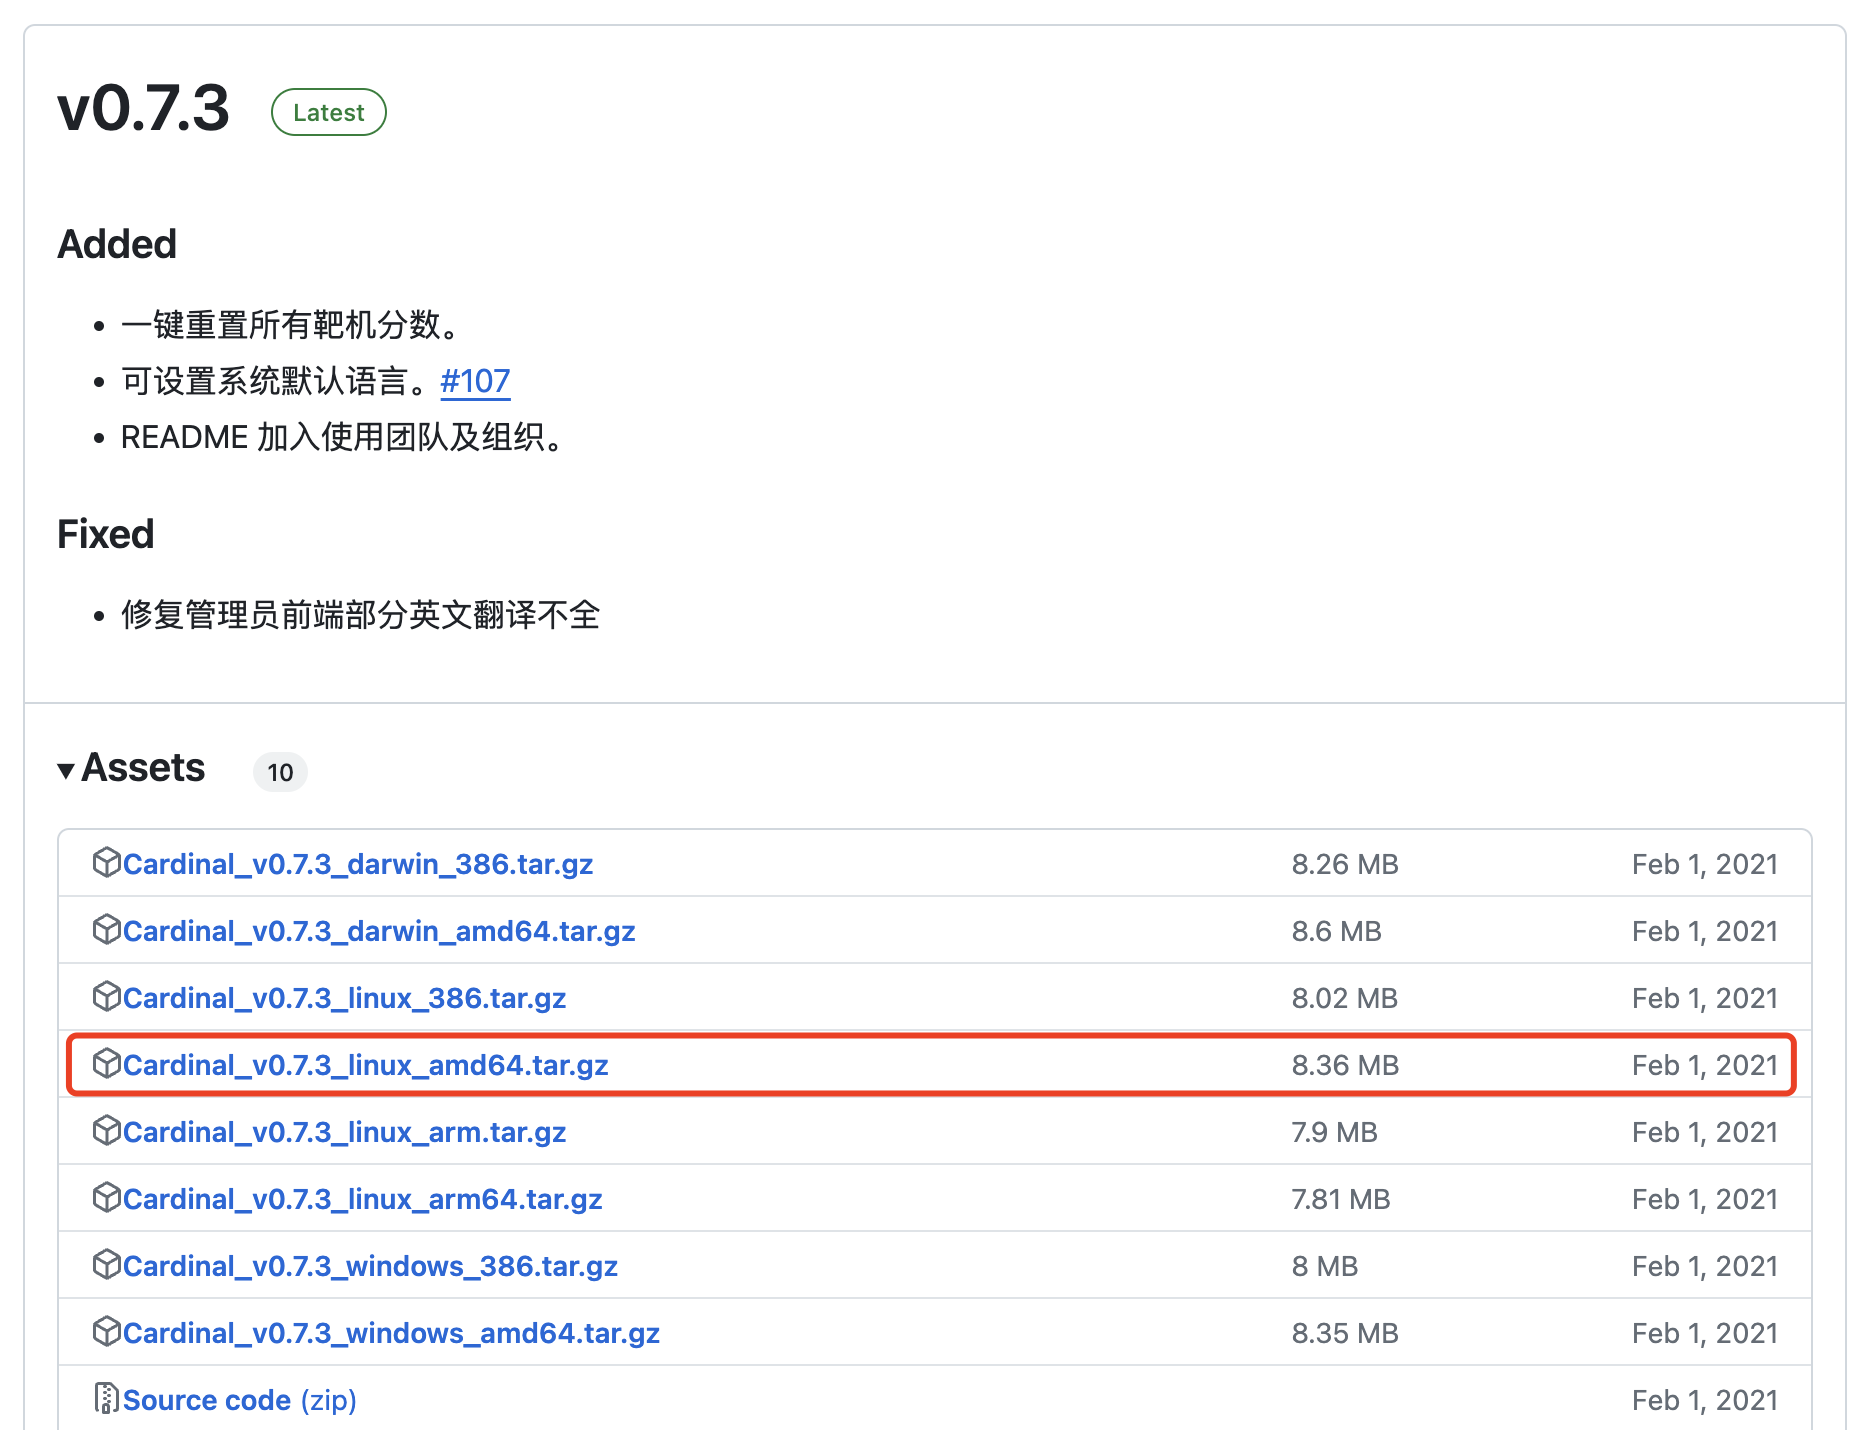Select the 7.81 MB size value
The width and height of the screenshot is (1868, 1430).
(x=1341, y=1199)
